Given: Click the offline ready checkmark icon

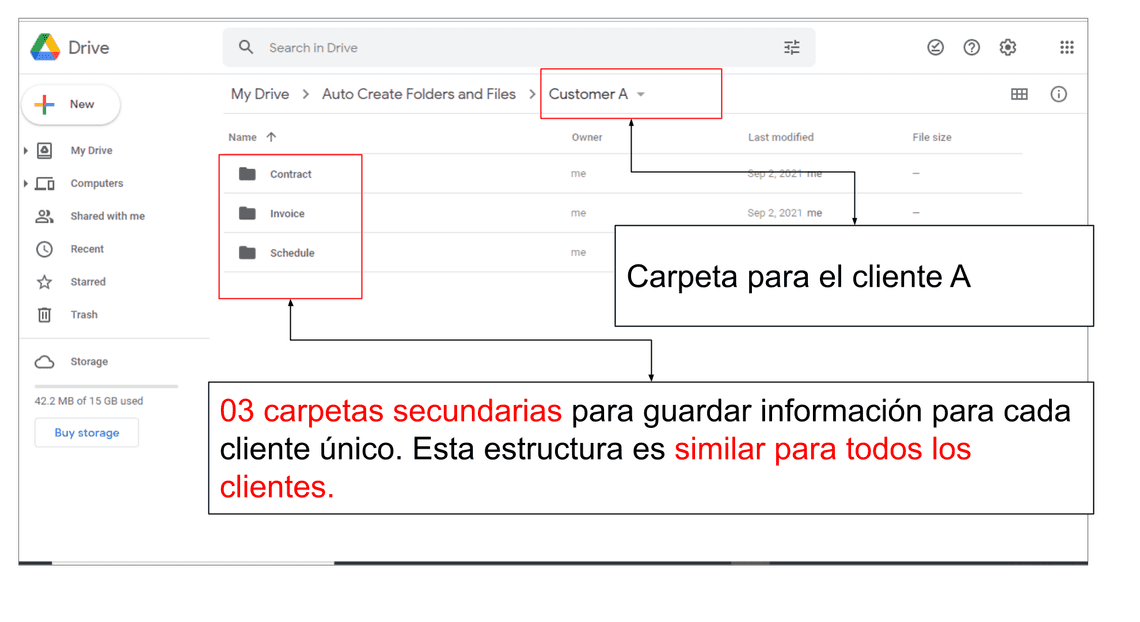Looking at the screenshot, I should (935, 47).
